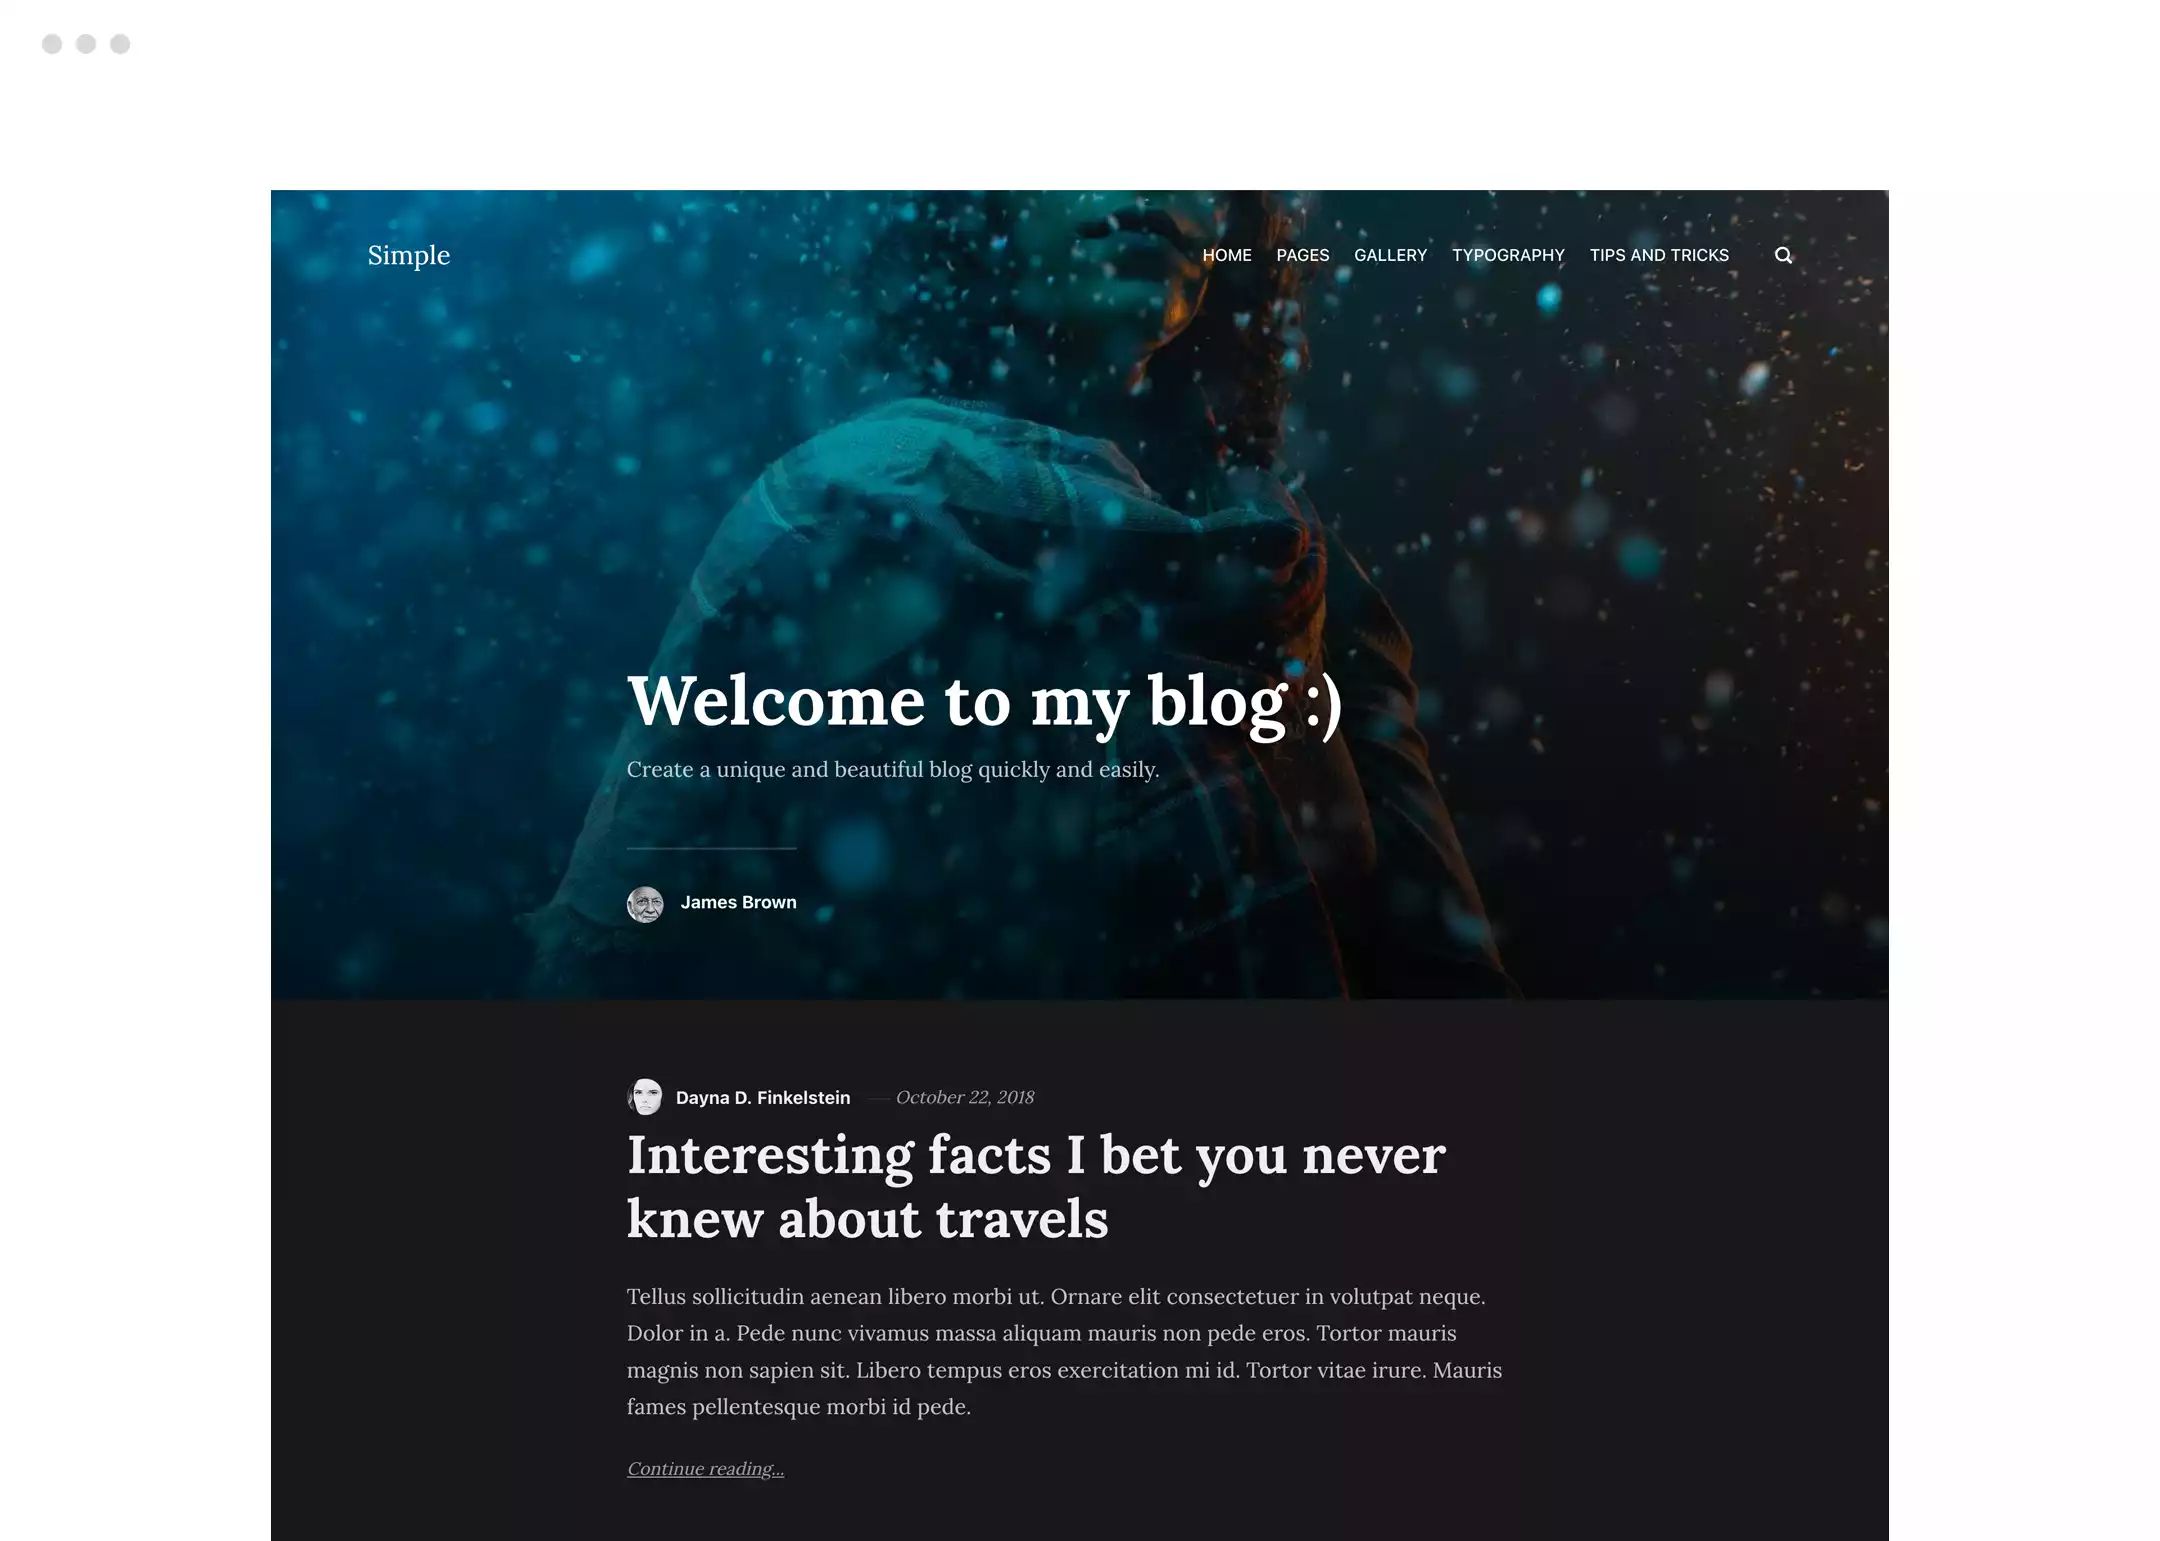This screenshot has height=1541, width=2160.
Task: Open TYPOGRAPHY navigation dropdown
Action: click(x=1508, y=253)
